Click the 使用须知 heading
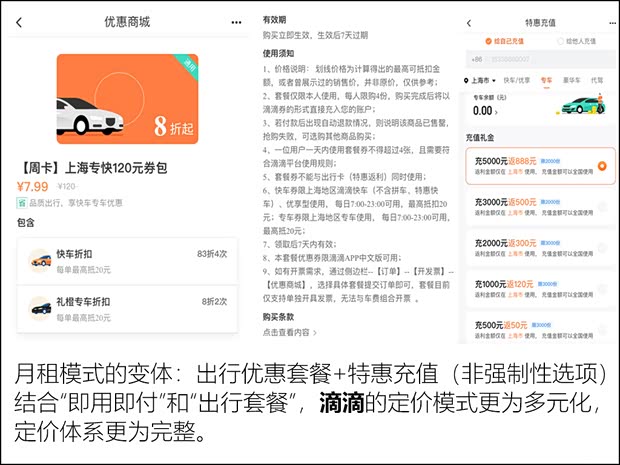The width and height of the screenshot is (620, 465). coord(278,53)
